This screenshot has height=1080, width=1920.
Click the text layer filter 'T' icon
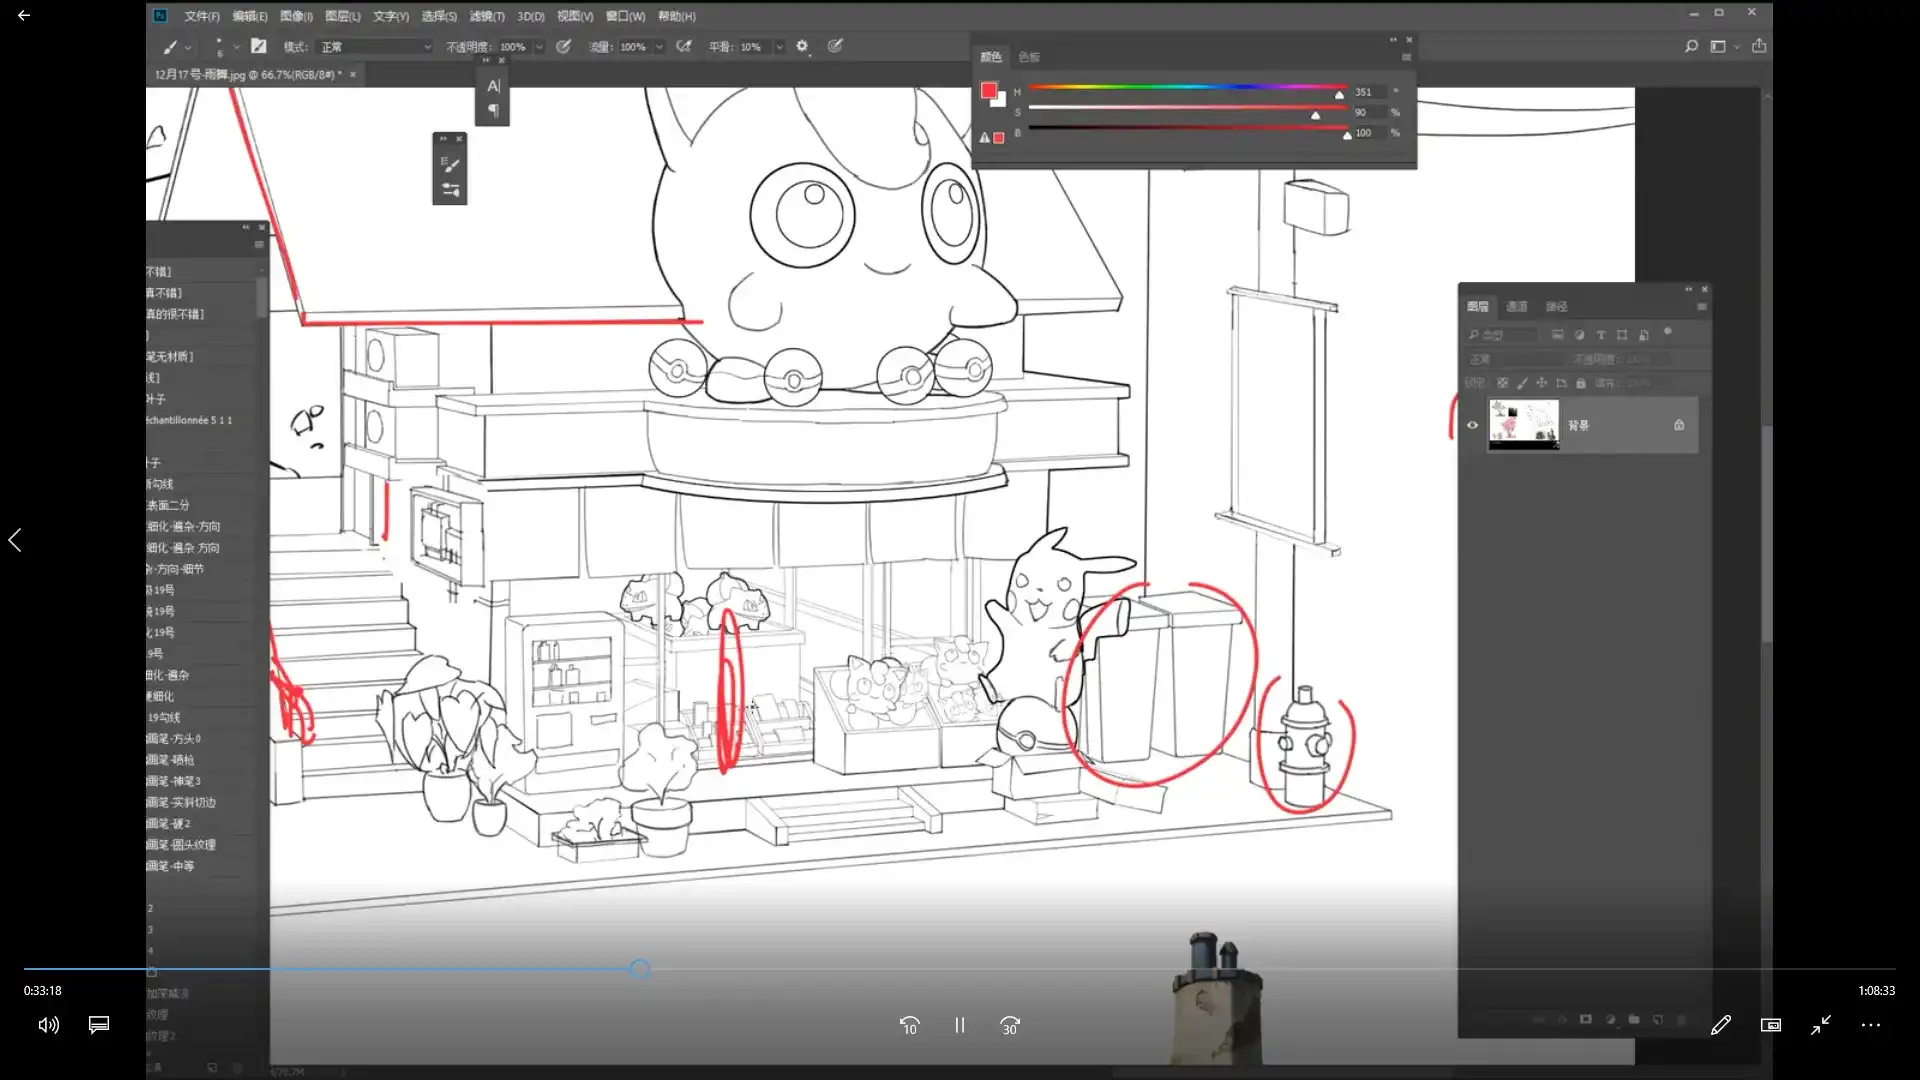[1601, 335]
